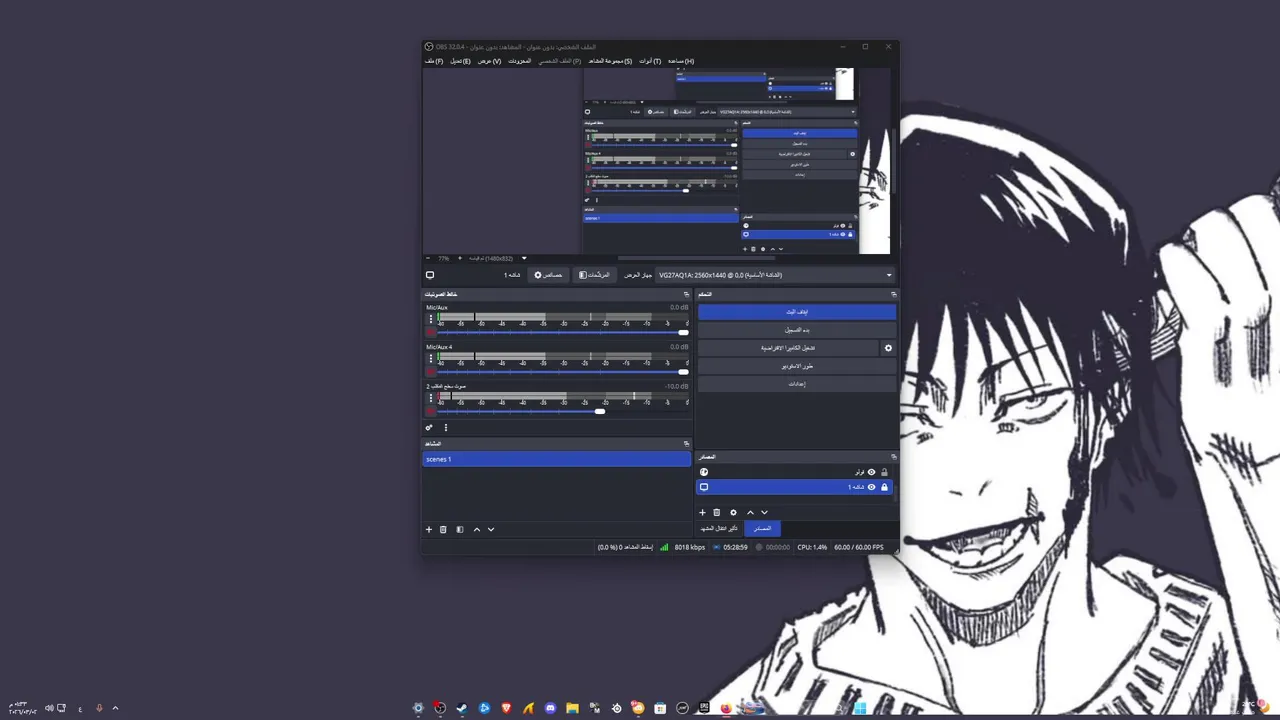
Task: Switch to the Sources tab
Action: pyautogui.click(x=762, y=528)
